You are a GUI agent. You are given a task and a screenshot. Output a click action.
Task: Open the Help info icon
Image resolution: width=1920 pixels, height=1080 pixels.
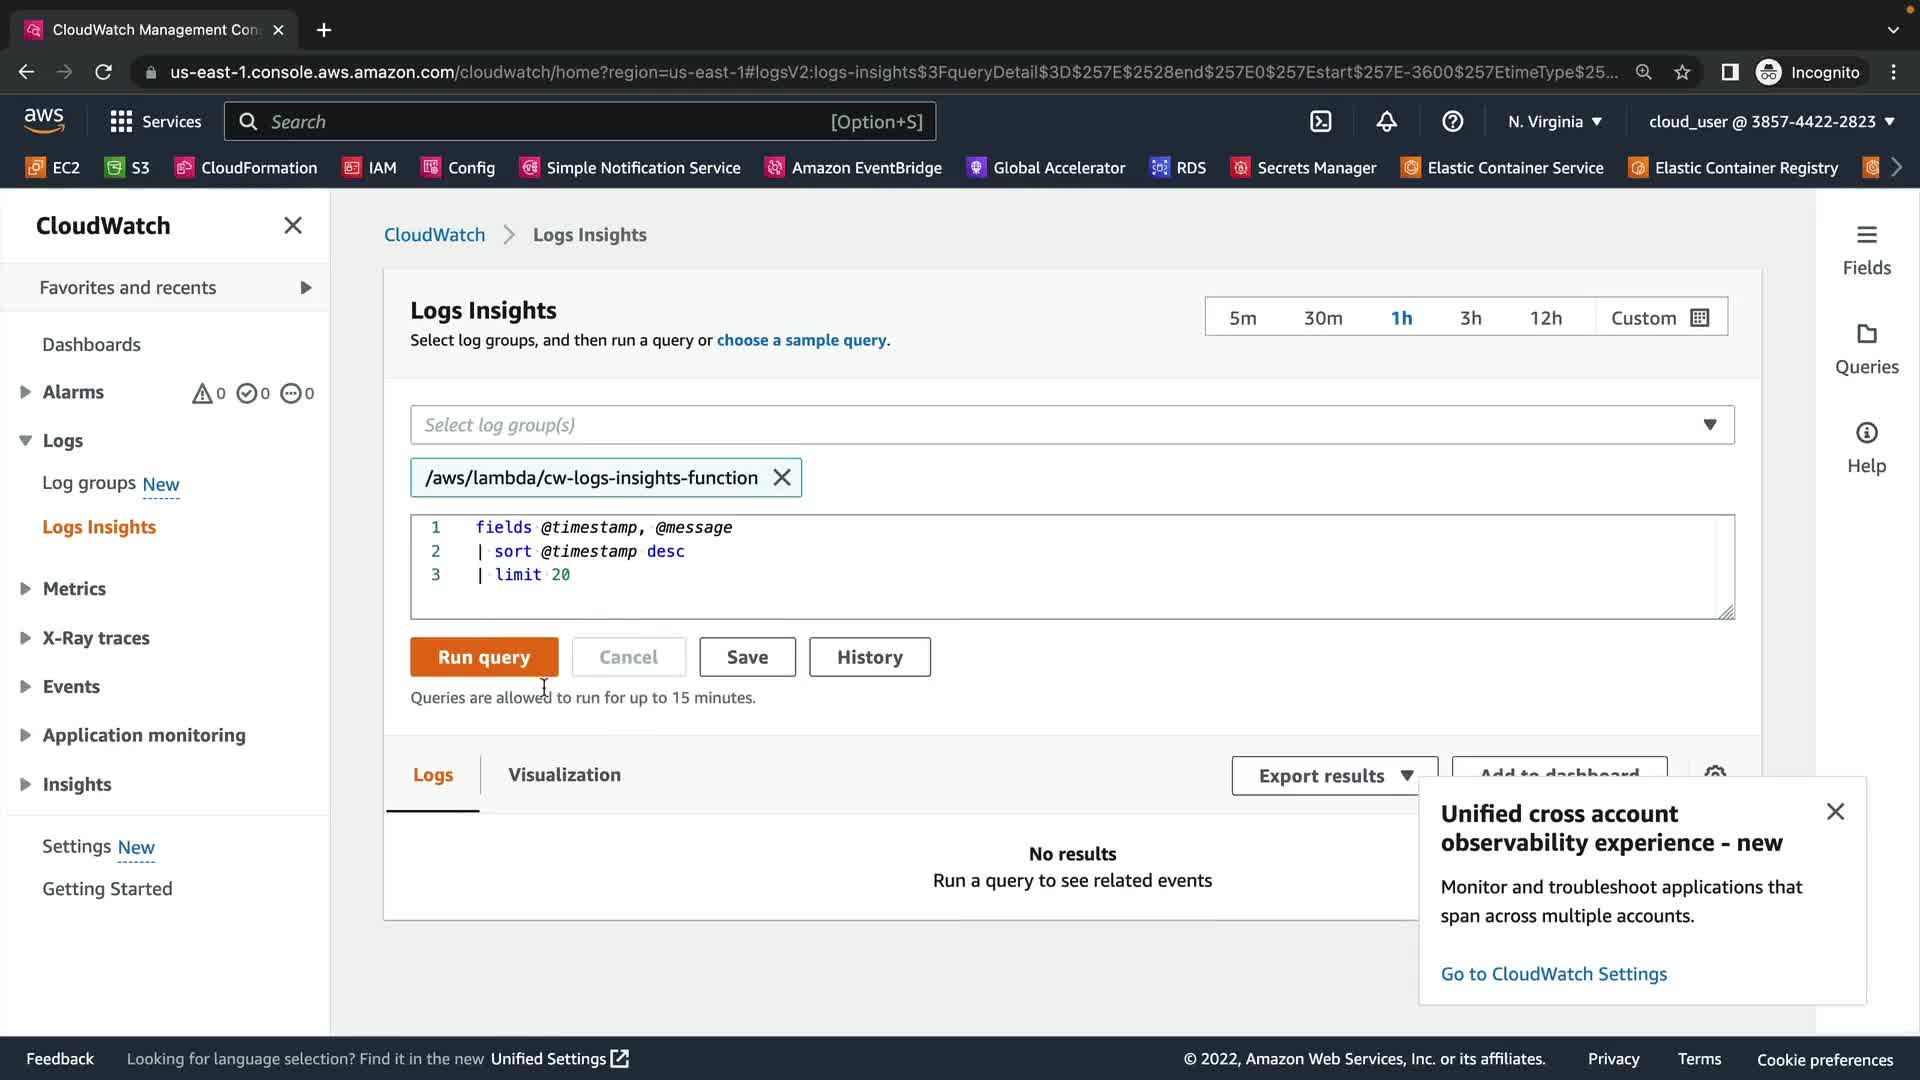coord(1866,433)
